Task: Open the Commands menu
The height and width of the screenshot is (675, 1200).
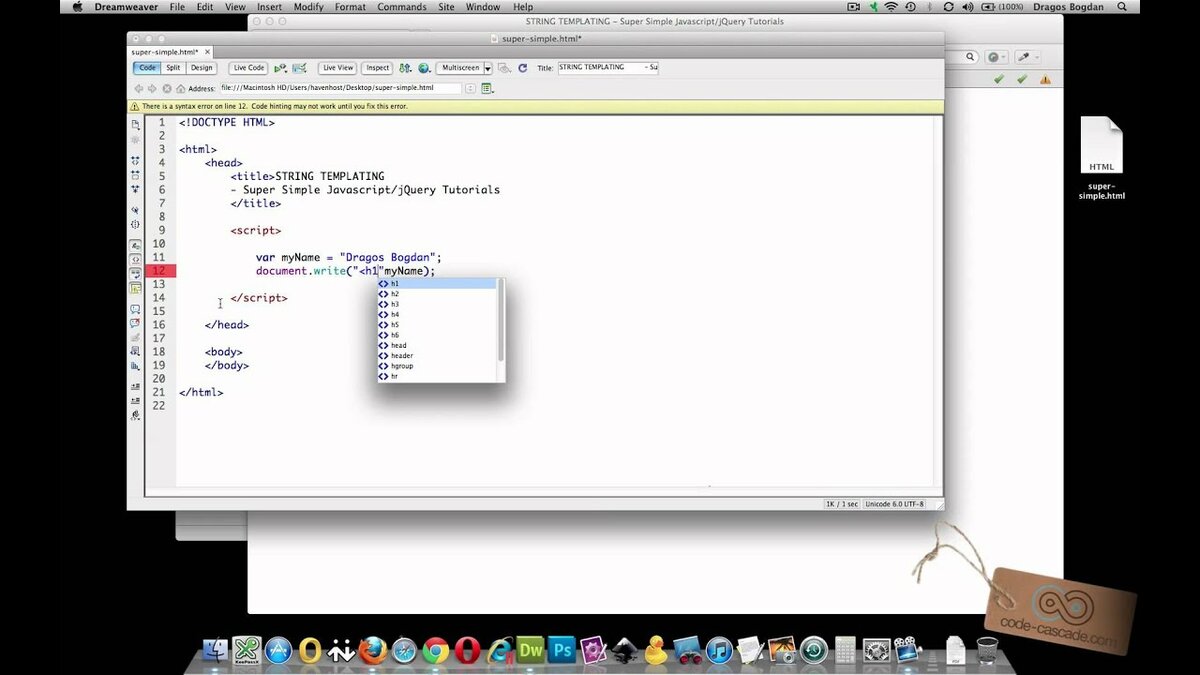Action: click(x=402, y=7)
